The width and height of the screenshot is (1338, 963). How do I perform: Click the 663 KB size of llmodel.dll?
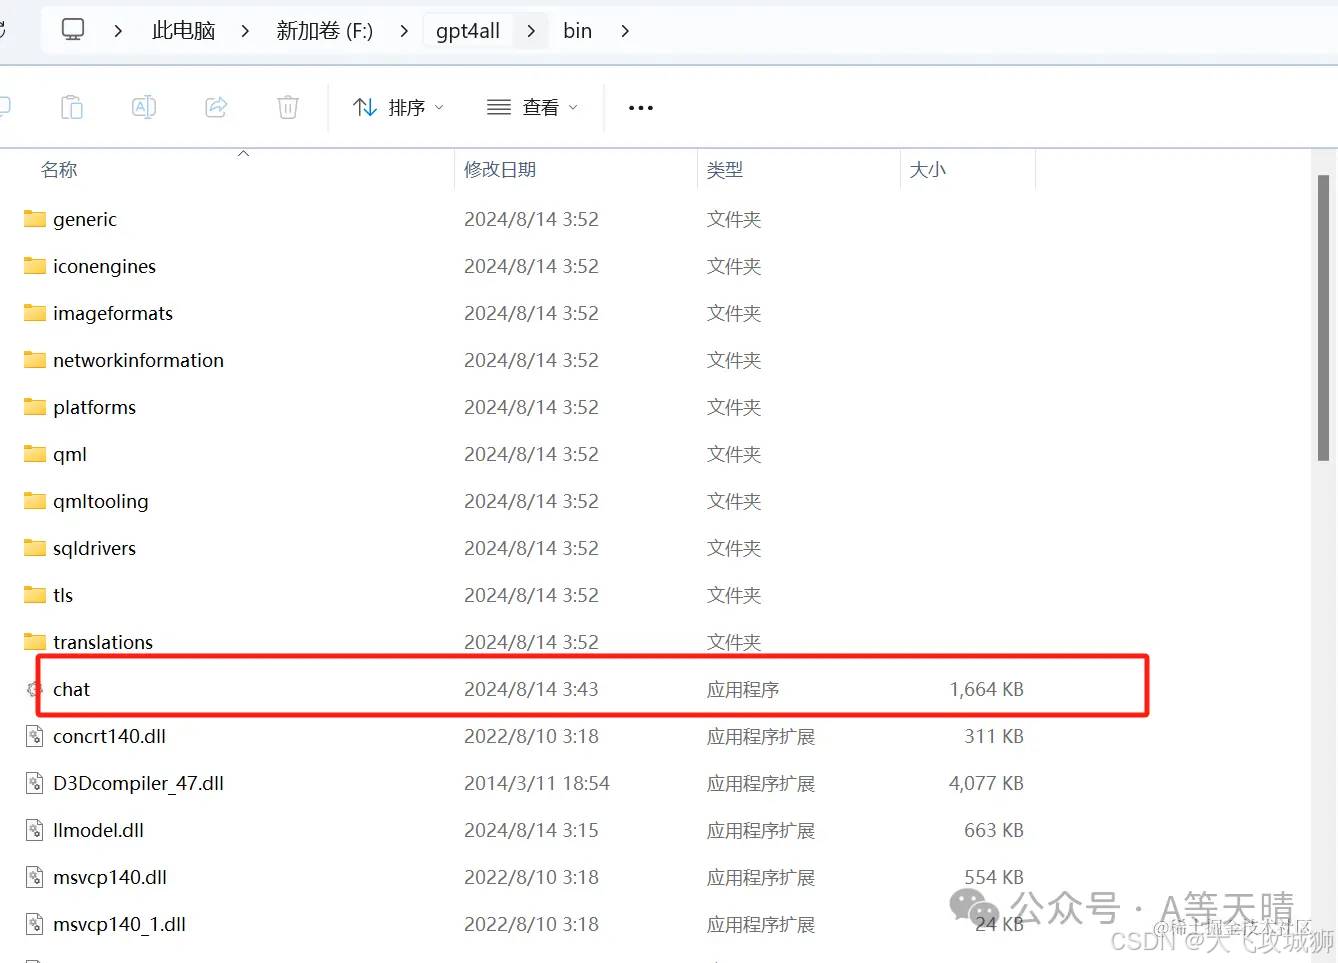[x=994, y=830]
